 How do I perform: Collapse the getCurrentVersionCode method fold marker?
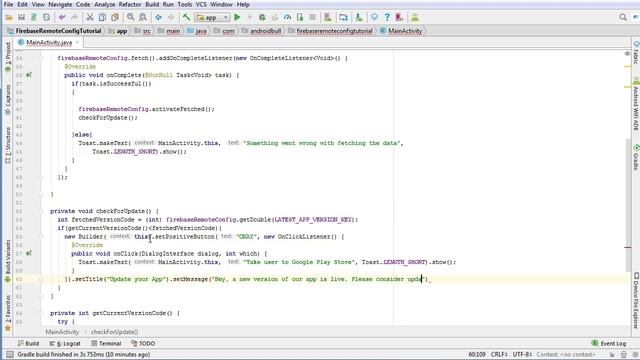41,313
